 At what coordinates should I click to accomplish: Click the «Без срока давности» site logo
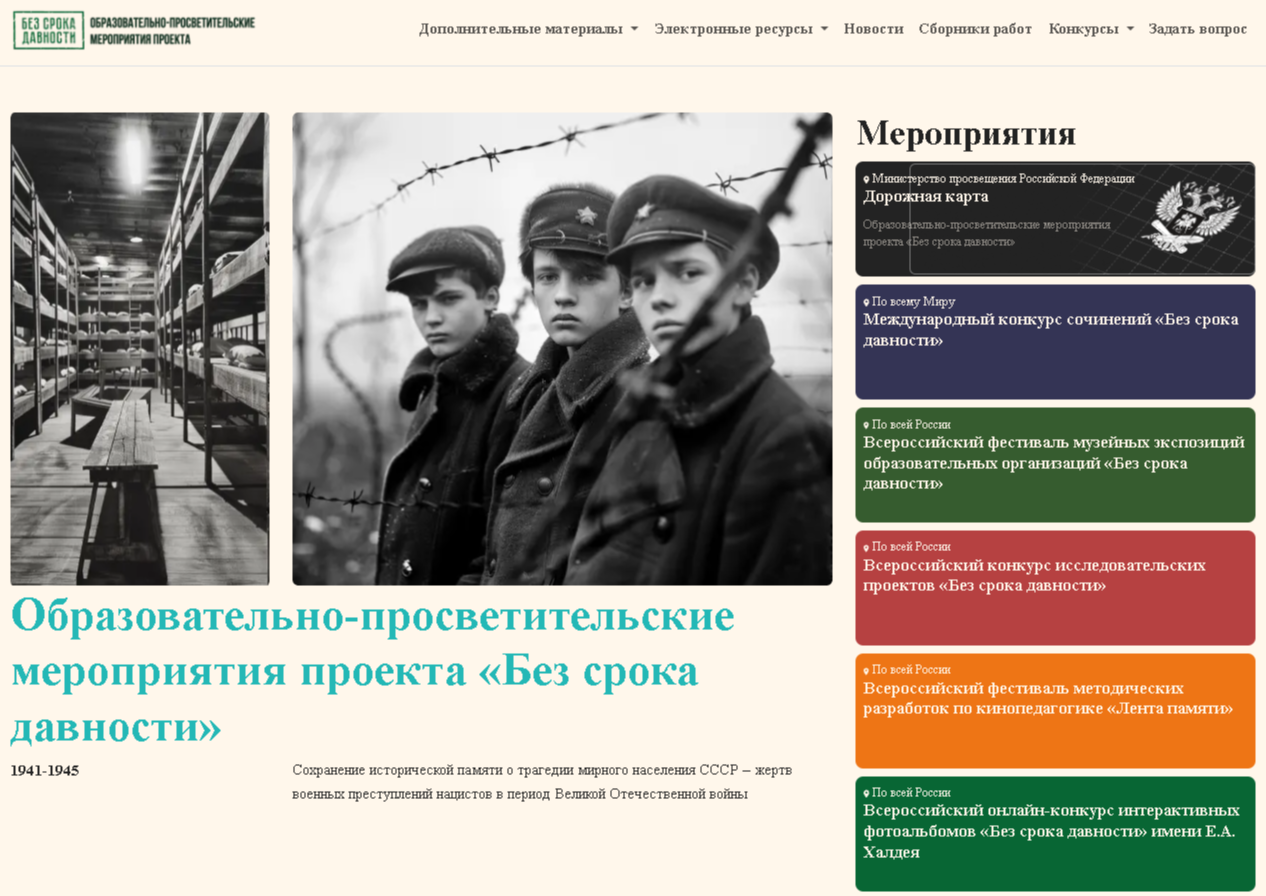(48, 30)
